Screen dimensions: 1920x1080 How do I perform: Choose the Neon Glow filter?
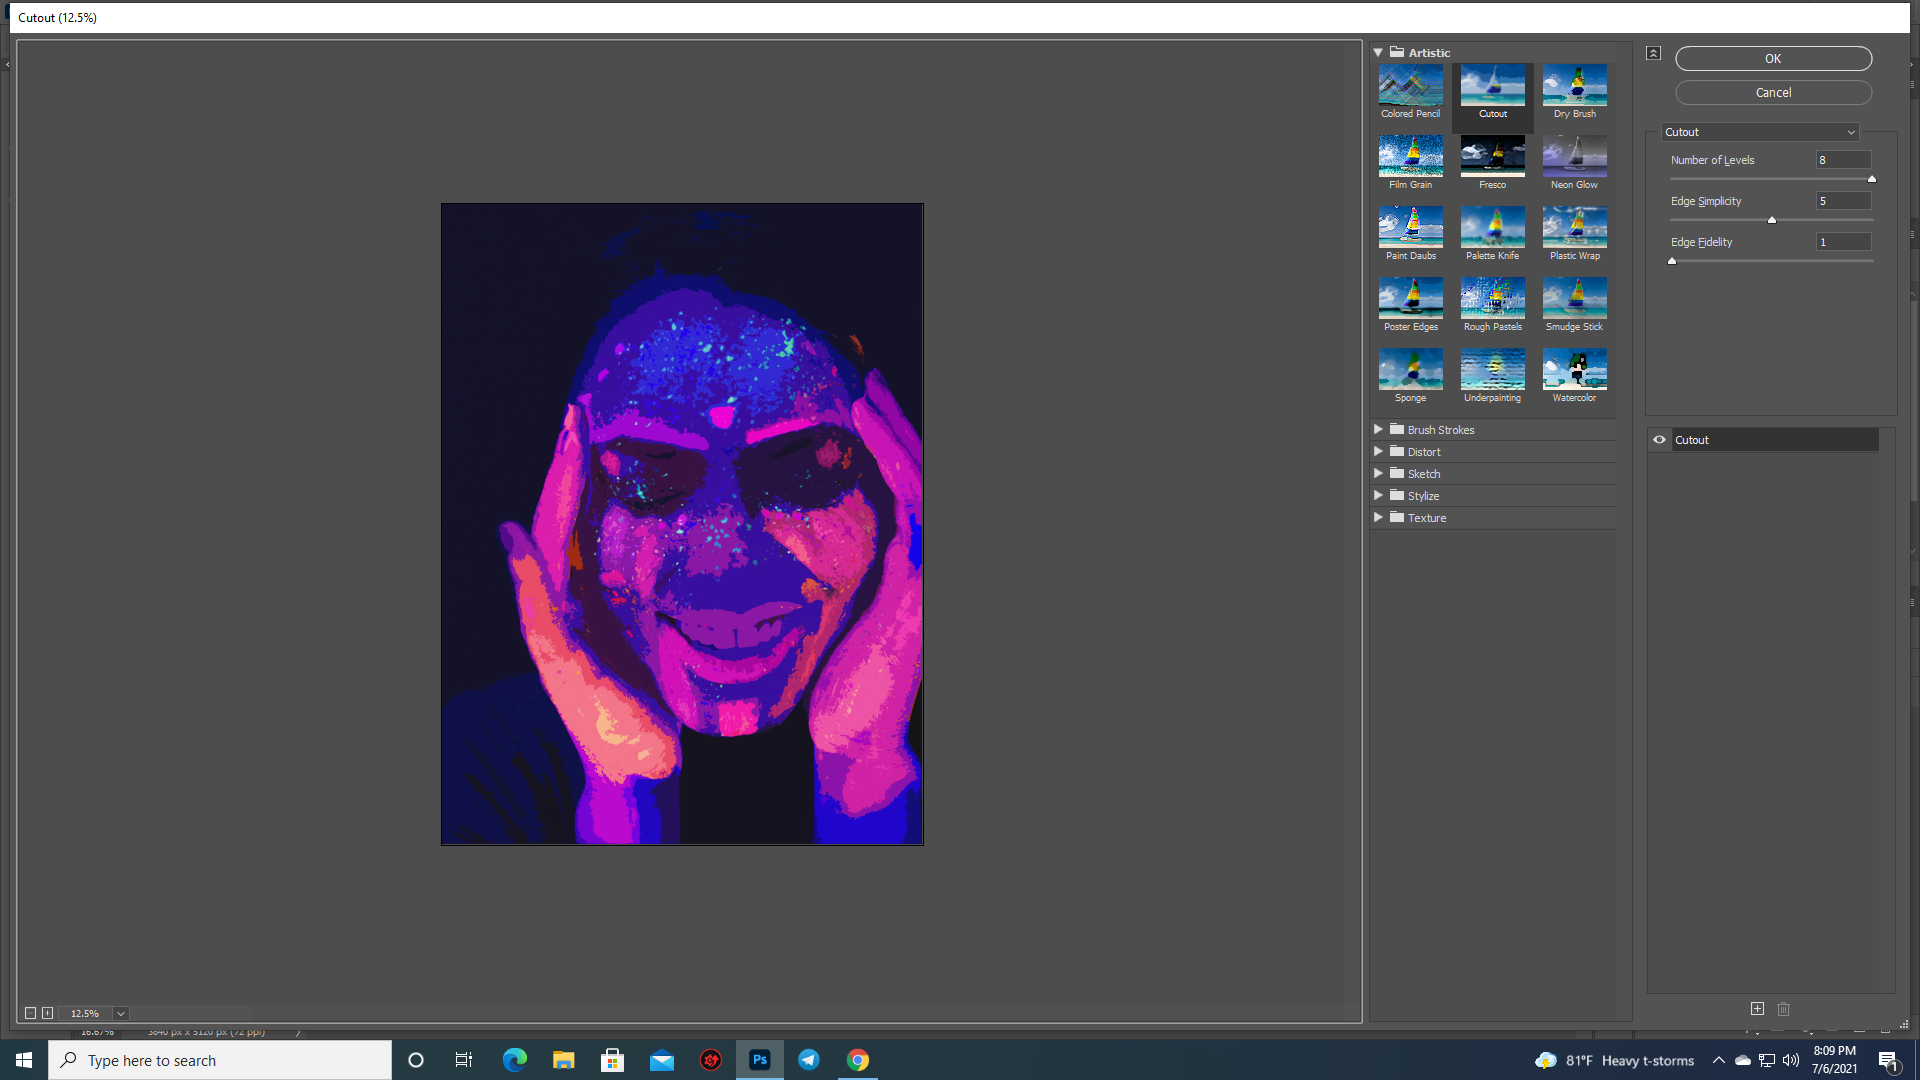point(1574,157)
